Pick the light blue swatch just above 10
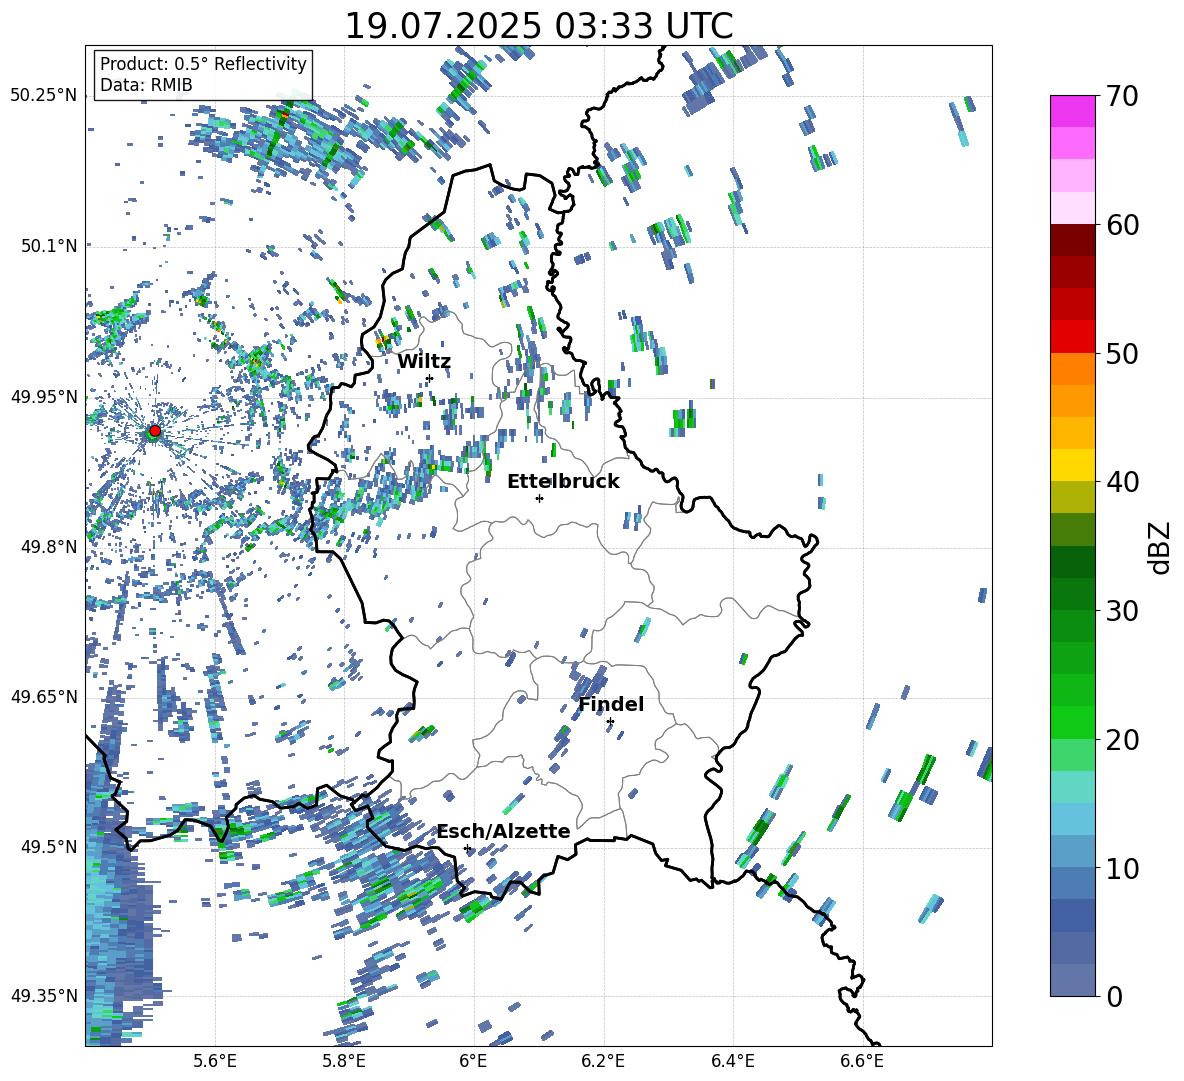The width and height of the screenshot is (1184, 1081). tap(1073, 852)
